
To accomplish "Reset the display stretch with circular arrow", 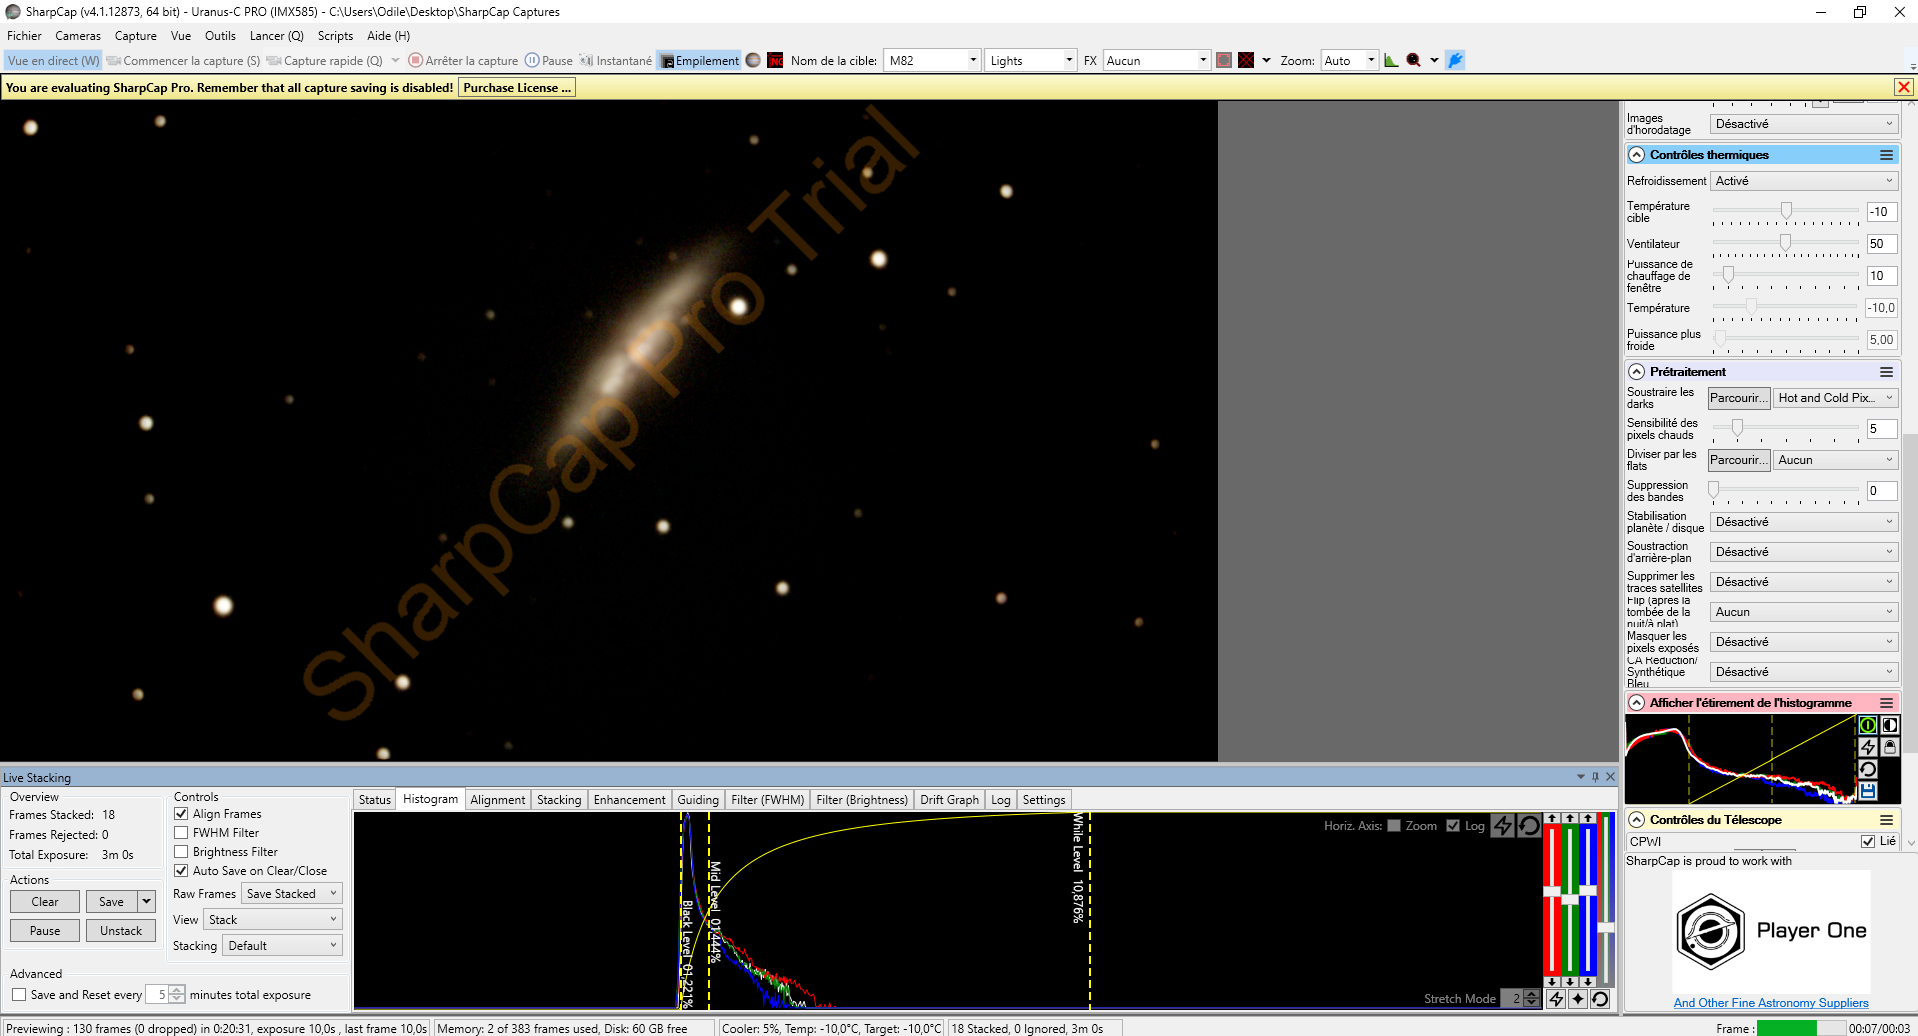I will 1867,769.
